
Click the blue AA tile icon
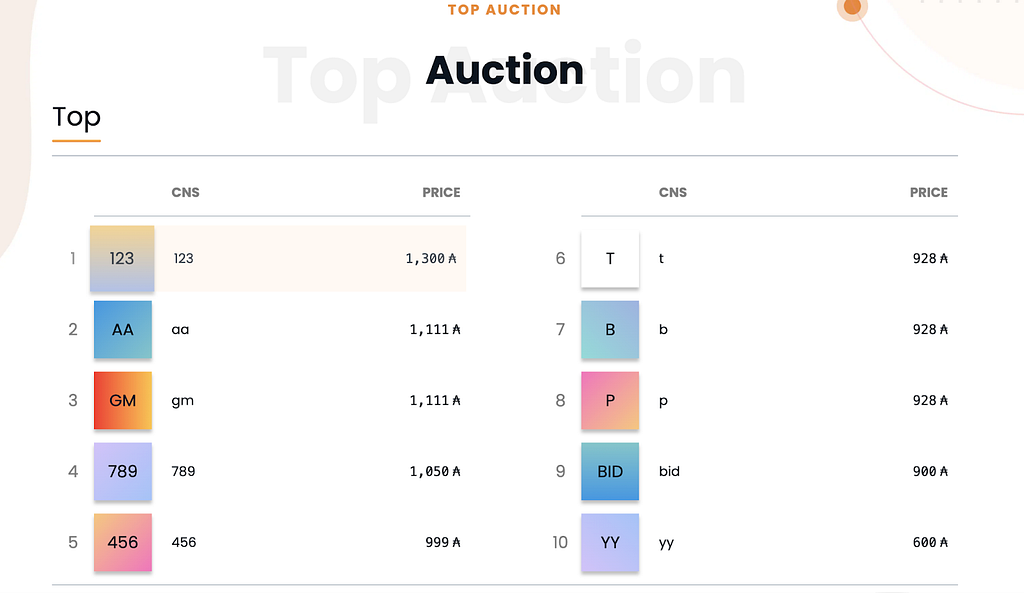point(123,330)
